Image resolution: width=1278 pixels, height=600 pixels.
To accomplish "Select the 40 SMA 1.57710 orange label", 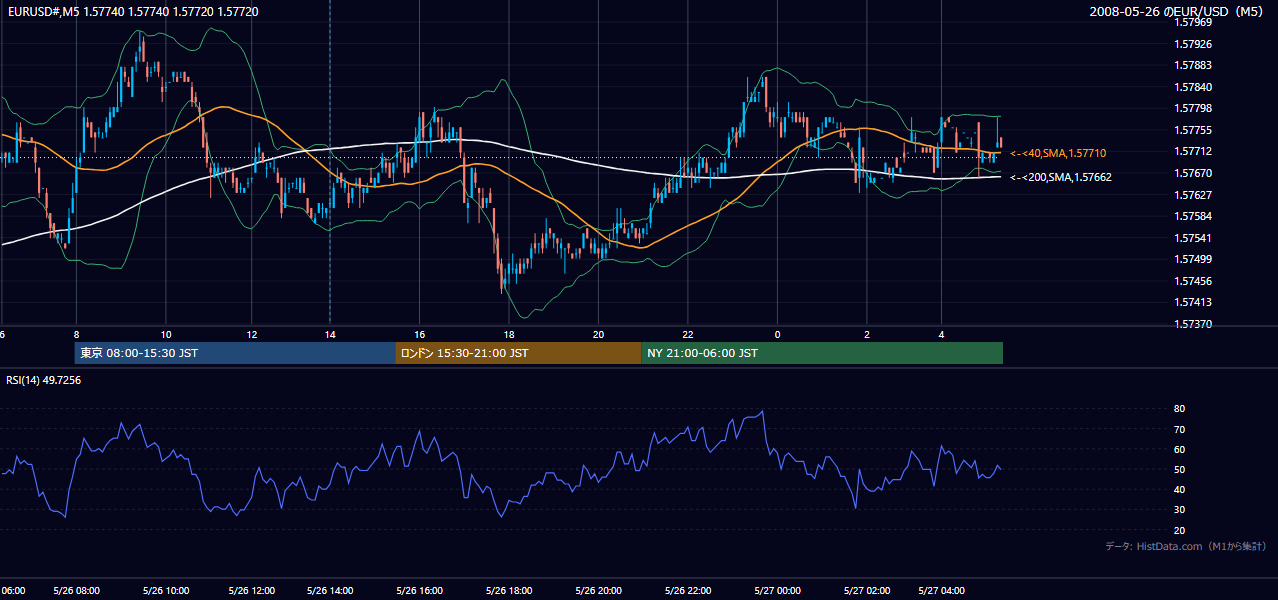I will (x=1058, y=153).
